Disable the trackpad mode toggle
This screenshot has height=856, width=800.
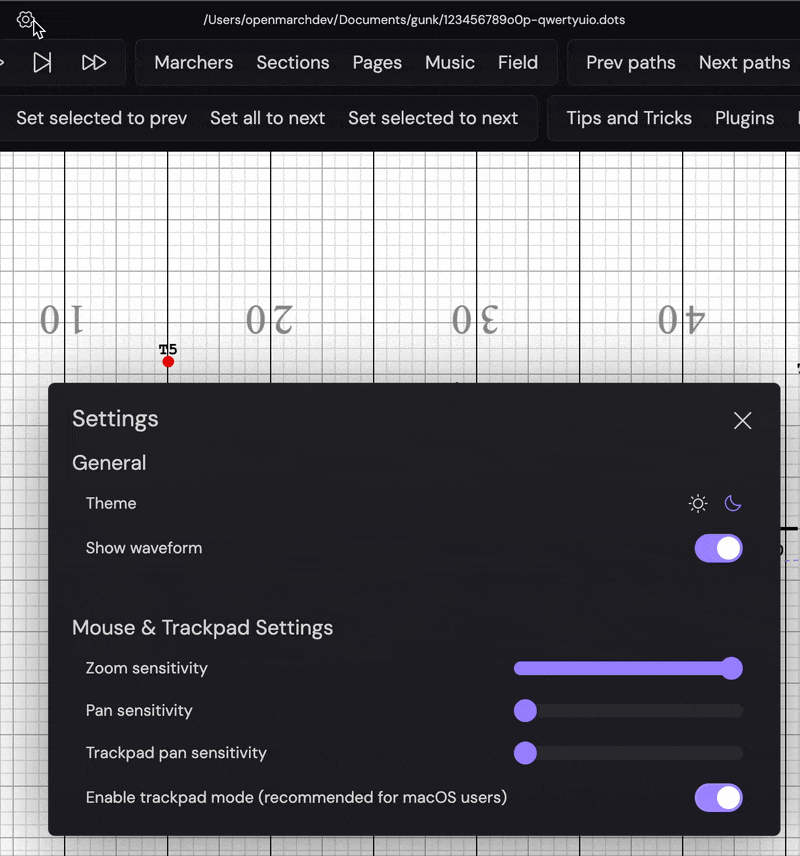click(718, 797)
